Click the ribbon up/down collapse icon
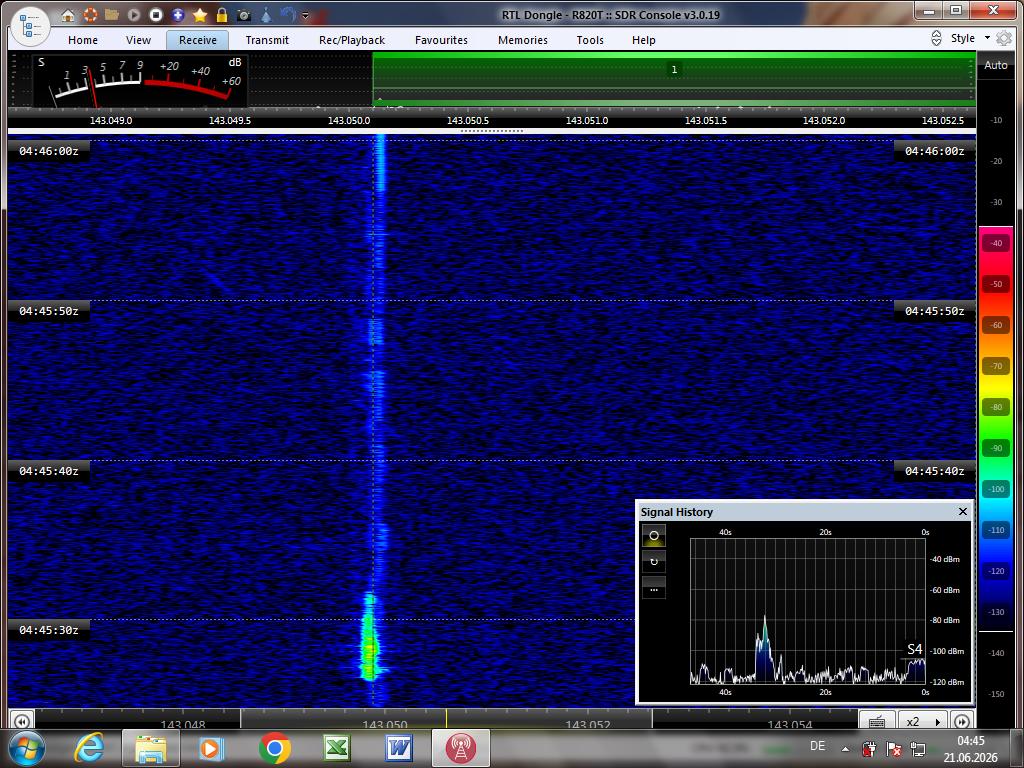 point(936,38)
